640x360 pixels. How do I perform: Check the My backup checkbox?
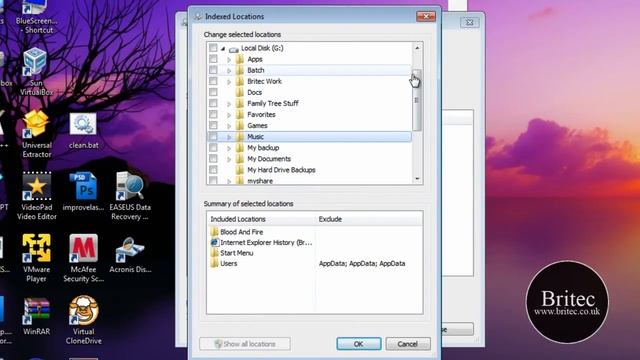pyautogui.click(x=213, y=147)
